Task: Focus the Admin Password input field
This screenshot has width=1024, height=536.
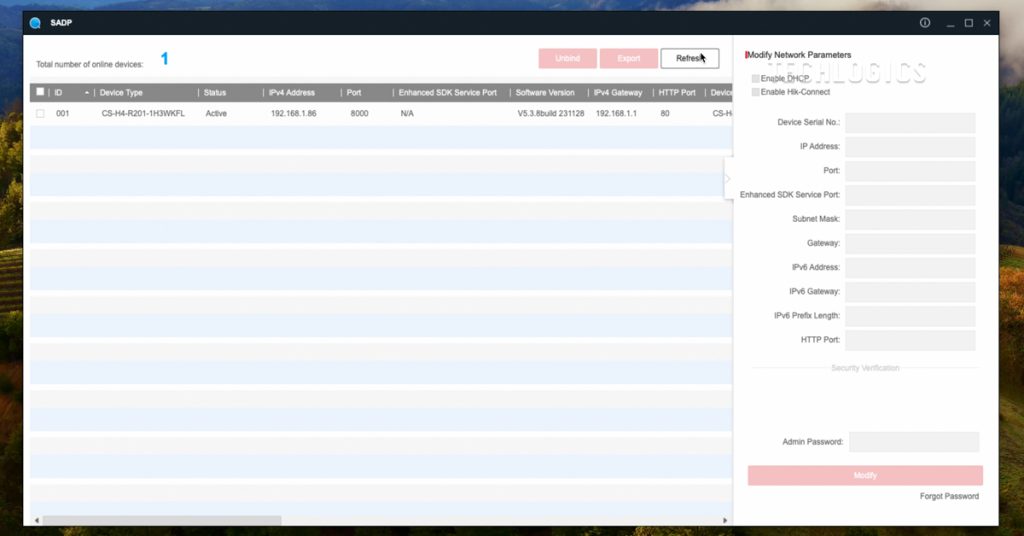Action: [913, 442]
